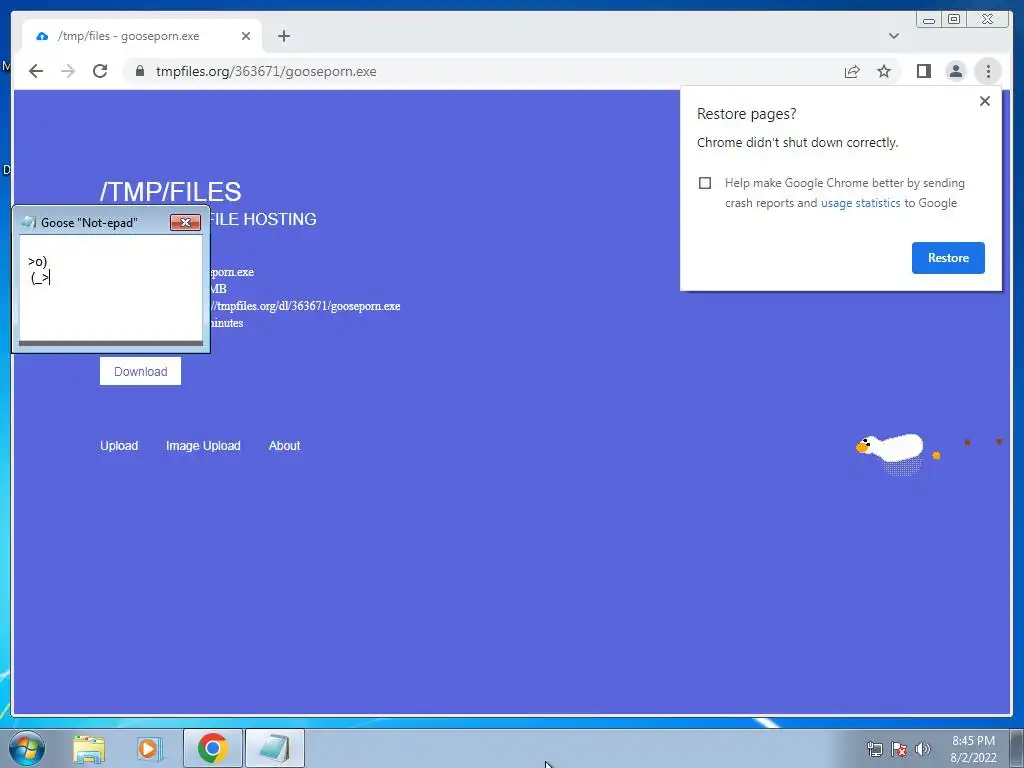
Task: Open the Chrome three-dot menu
Action: (x=988, y=71)
